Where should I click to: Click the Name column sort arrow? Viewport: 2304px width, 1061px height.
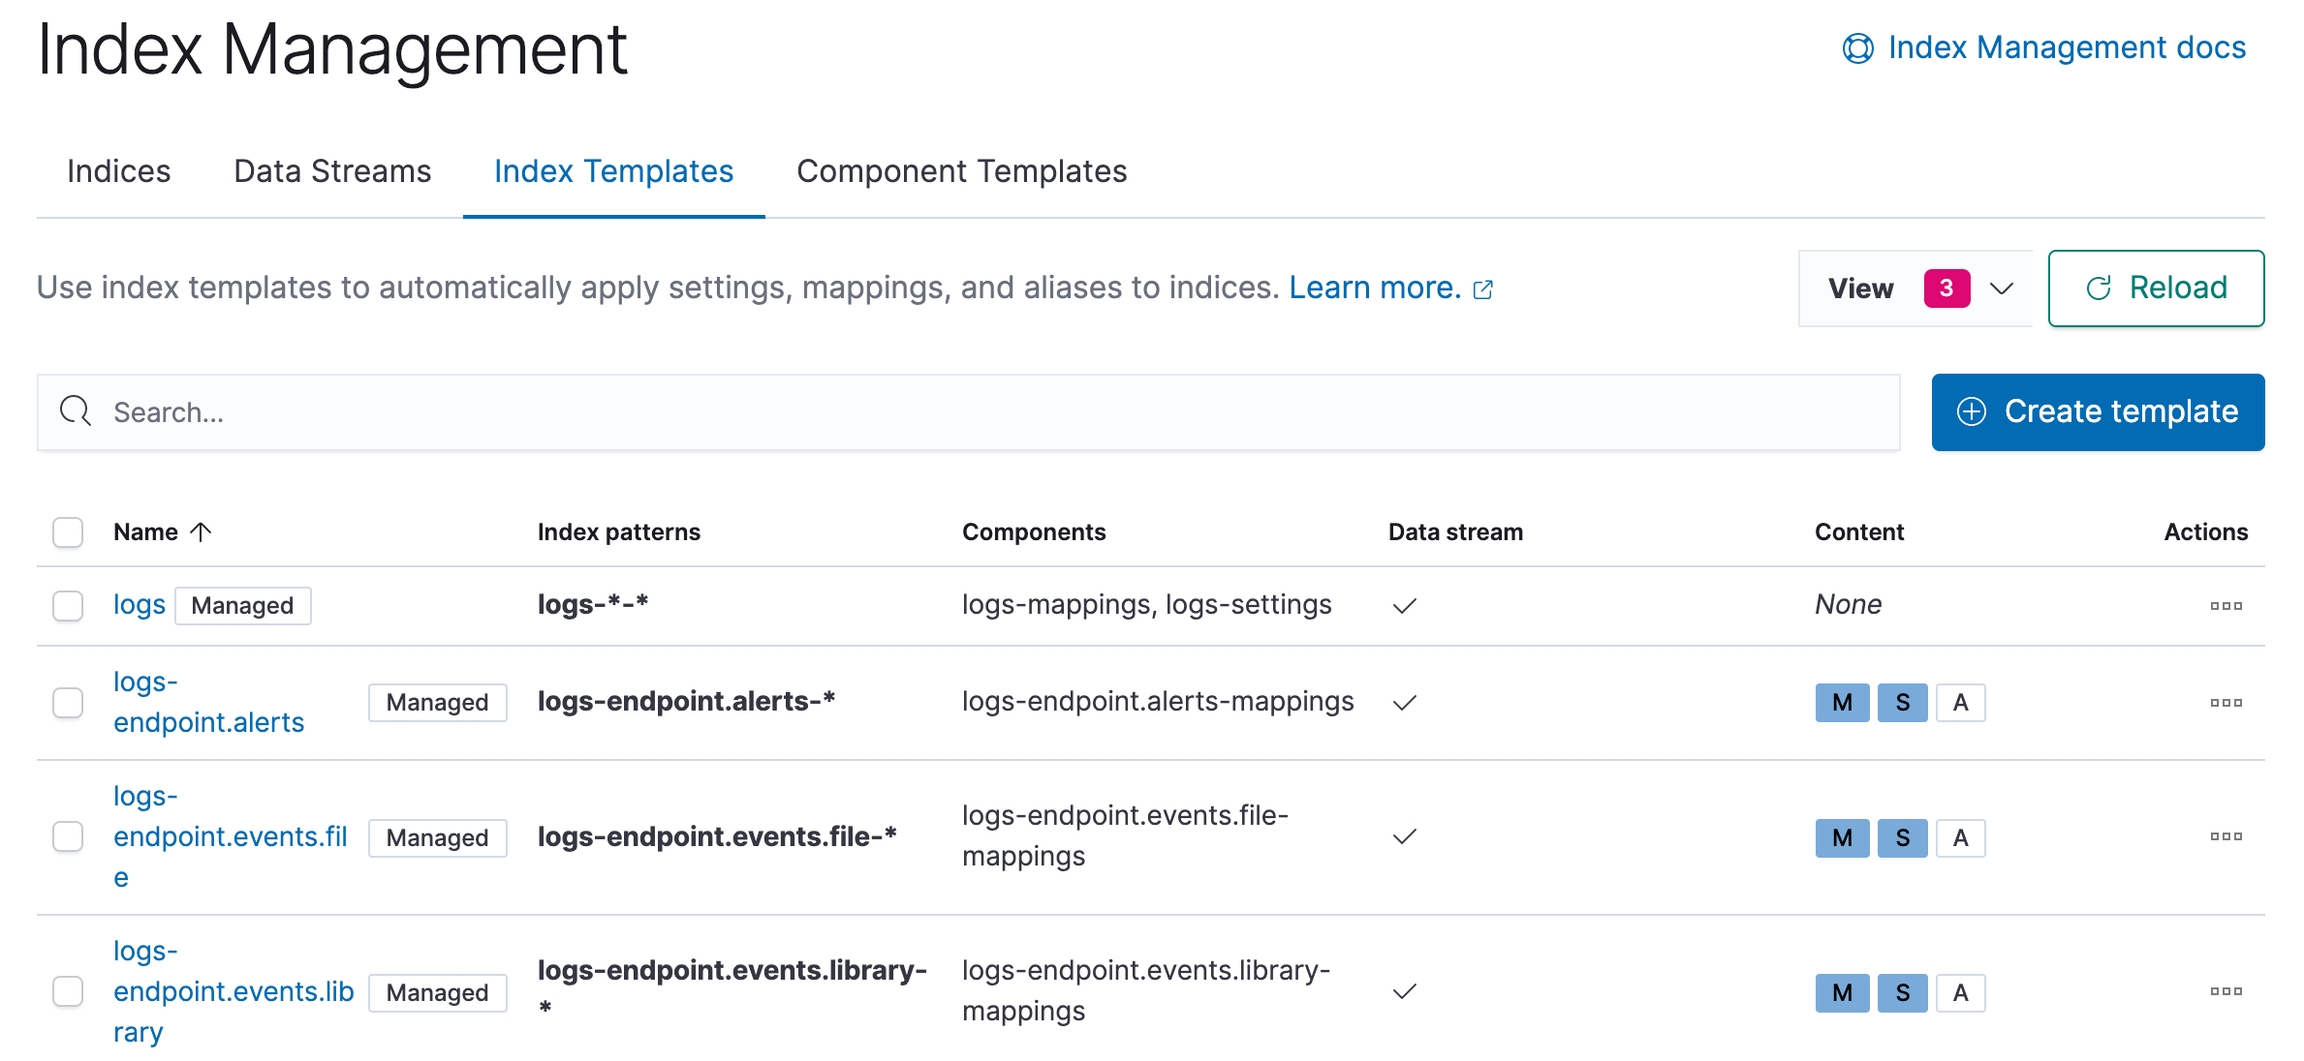click(x=201, y=532)
